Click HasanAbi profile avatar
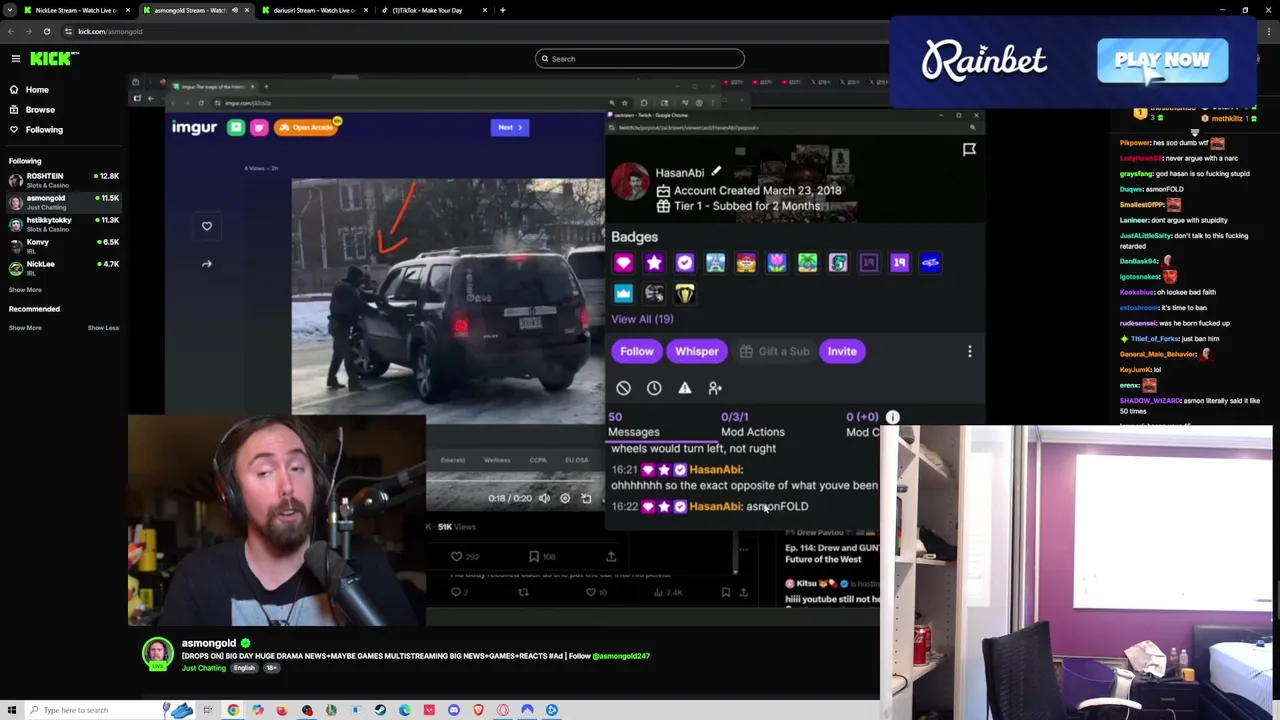This screenshot has width=1280, height=720. 631,181
